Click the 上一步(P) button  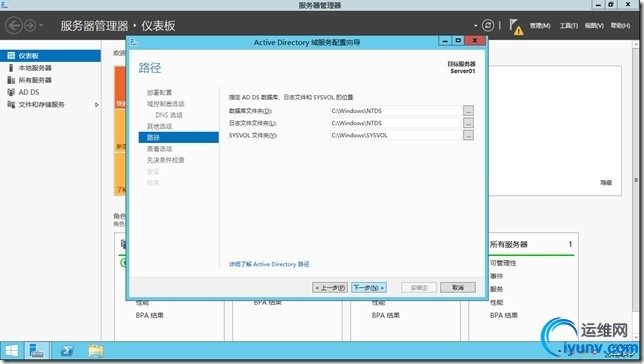click(x=330, y=288)
